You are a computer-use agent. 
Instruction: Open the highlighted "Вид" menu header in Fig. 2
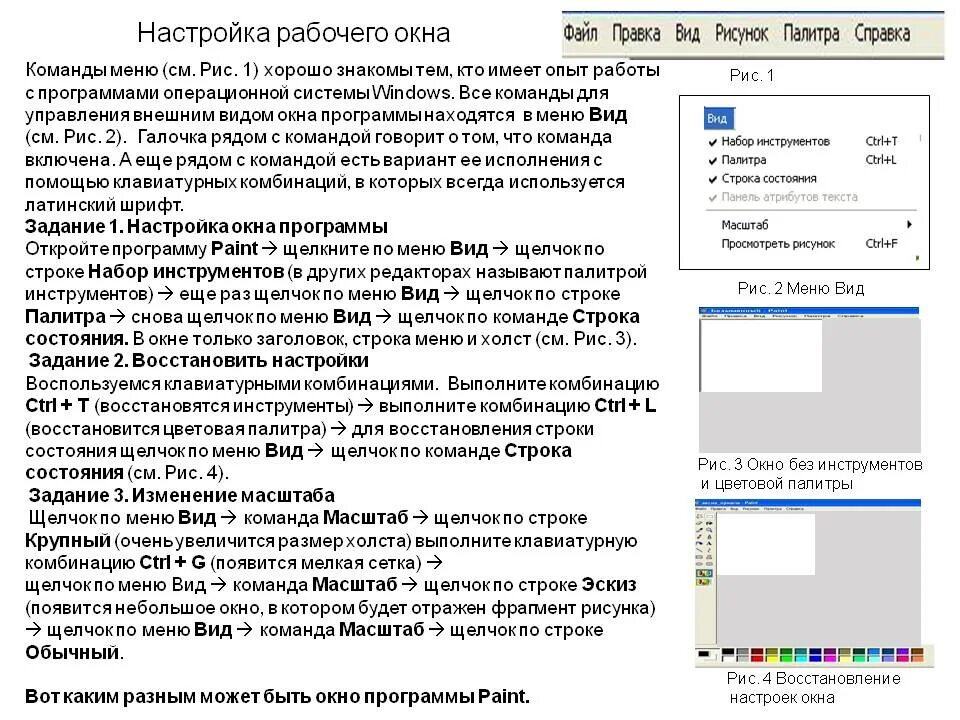(718, 118)
